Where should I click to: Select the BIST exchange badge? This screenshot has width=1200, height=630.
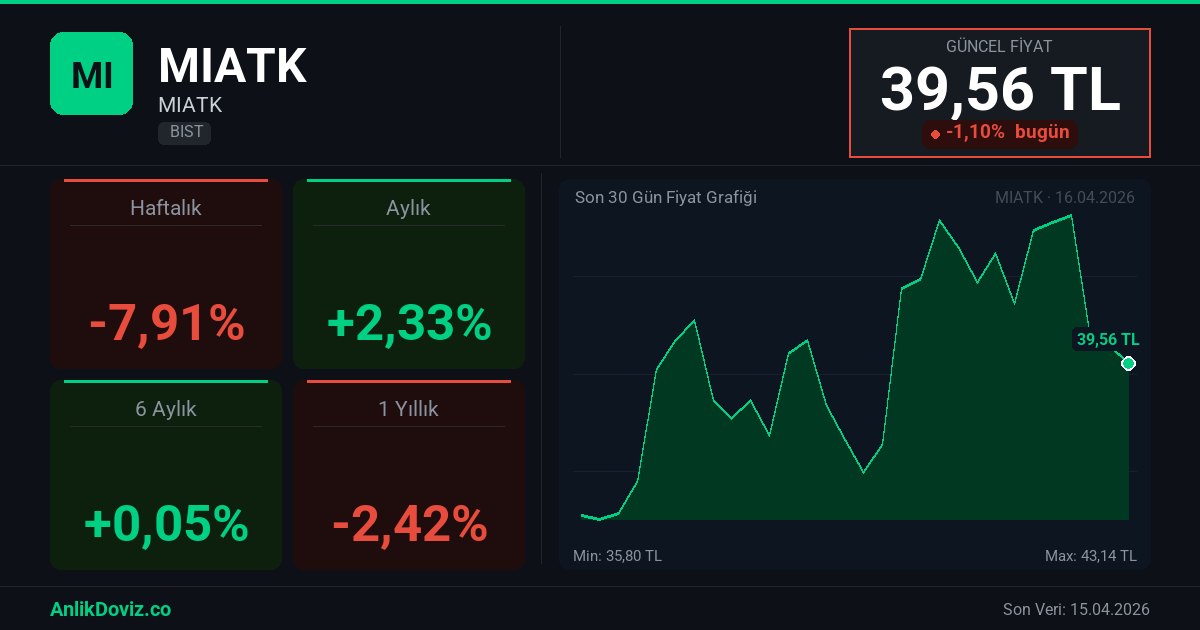[184, 132]
